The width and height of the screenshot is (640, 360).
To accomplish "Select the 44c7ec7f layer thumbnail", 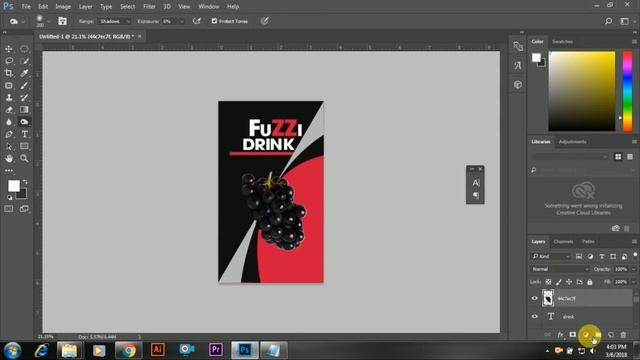I will [548, 298].
